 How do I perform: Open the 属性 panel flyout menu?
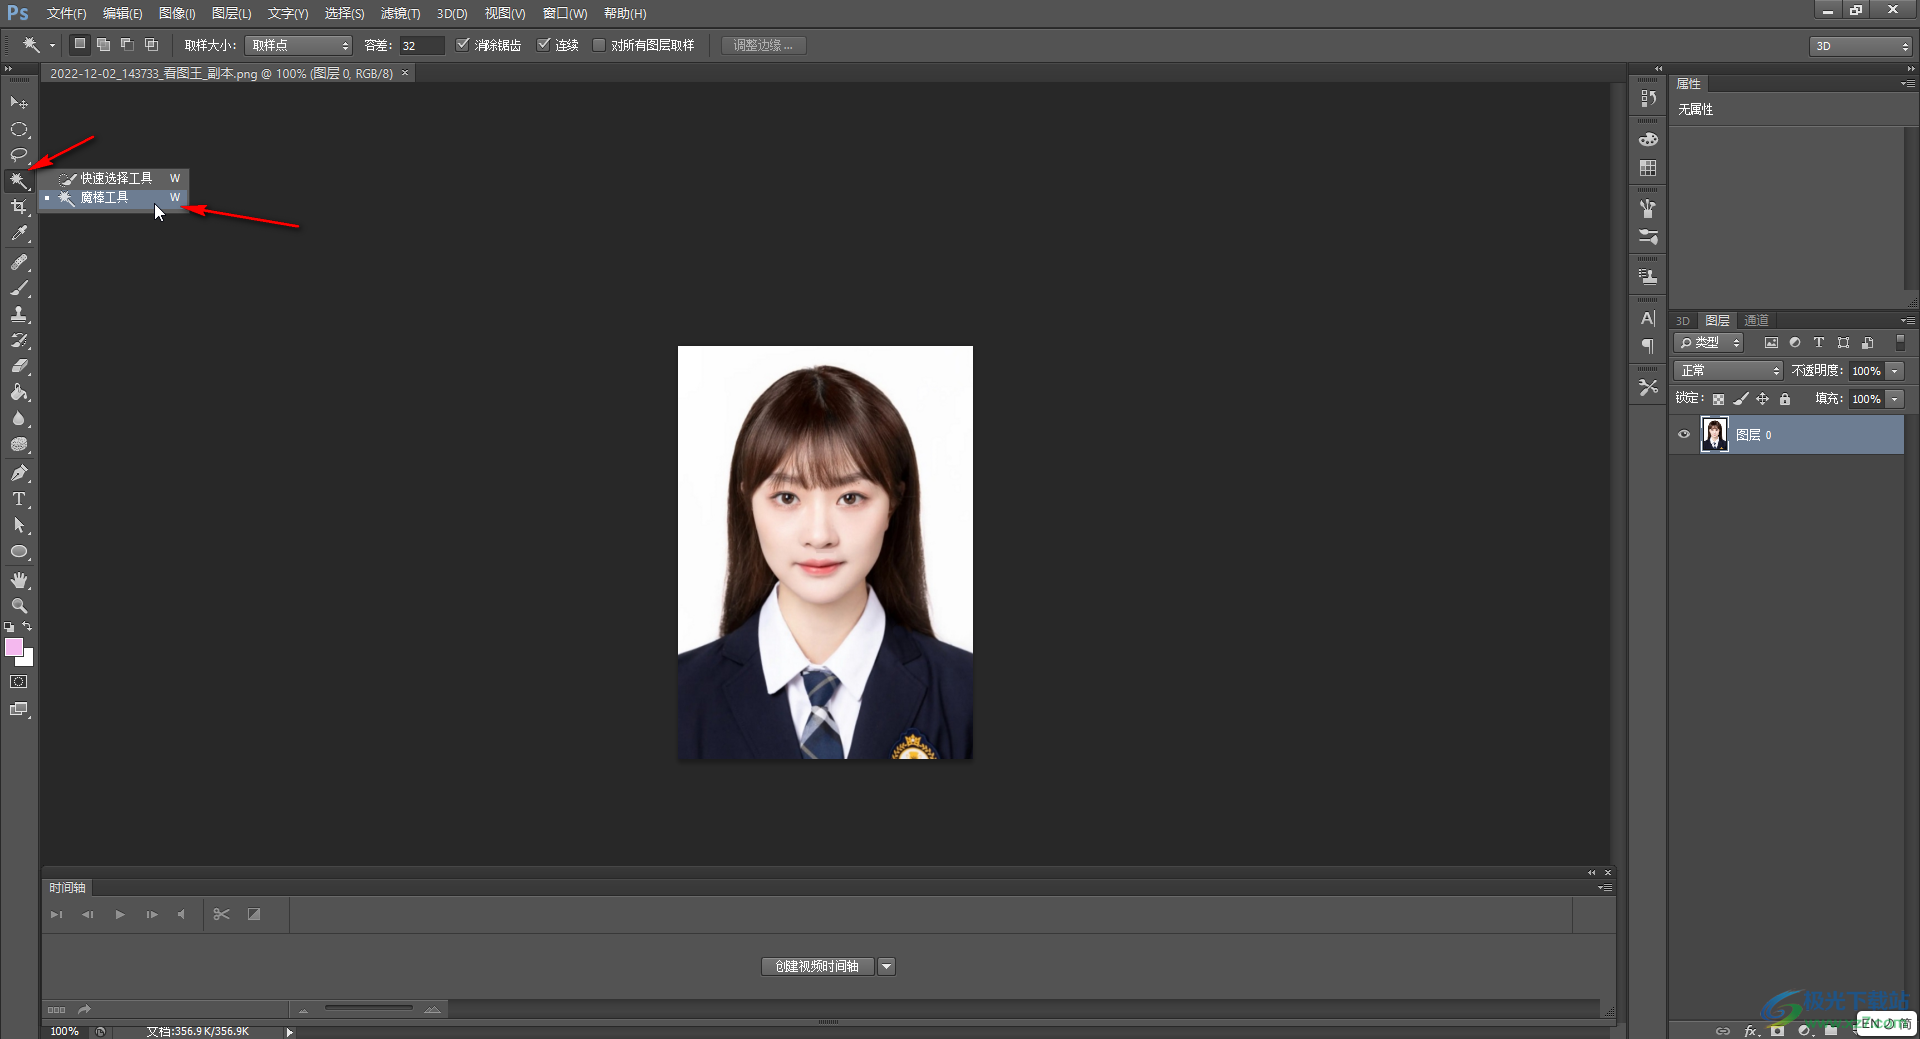1908,84
